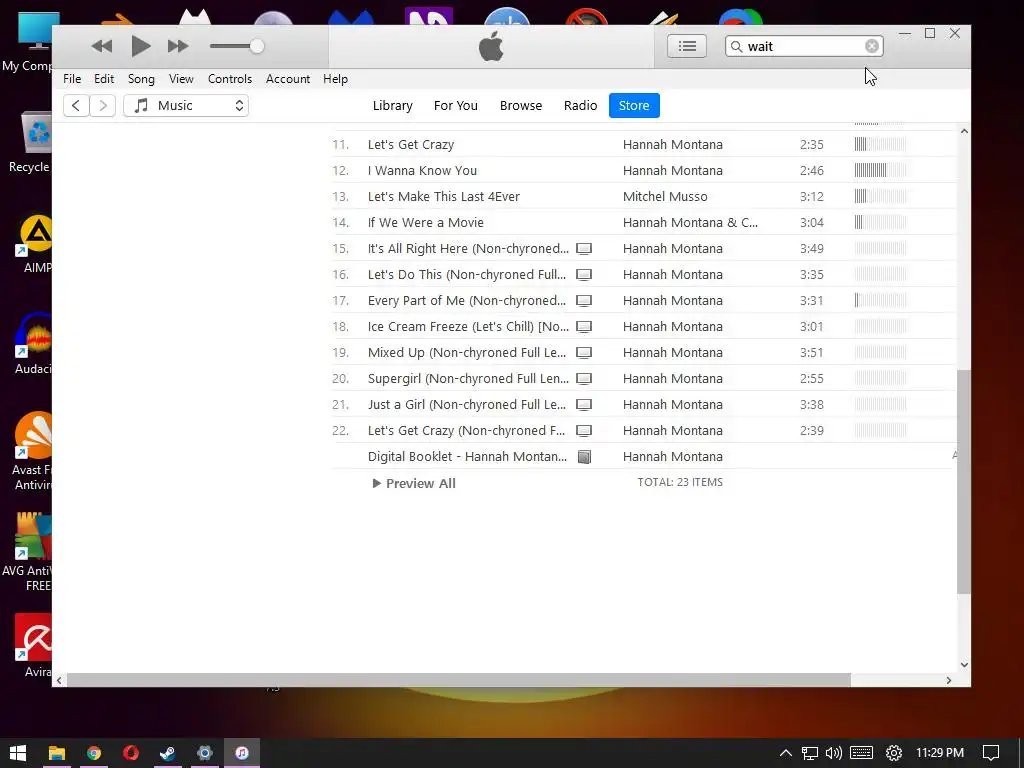Click the Digital Booklet book icon
The height and width of the screenshot is (768, 1024).
coord(584,457)
